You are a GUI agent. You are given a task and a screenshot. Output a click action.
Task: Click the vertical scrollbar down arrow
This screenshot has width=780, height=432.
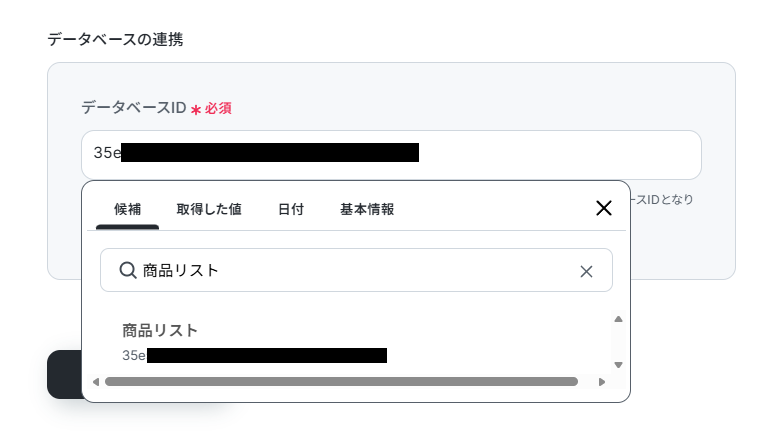click(618, 365)
